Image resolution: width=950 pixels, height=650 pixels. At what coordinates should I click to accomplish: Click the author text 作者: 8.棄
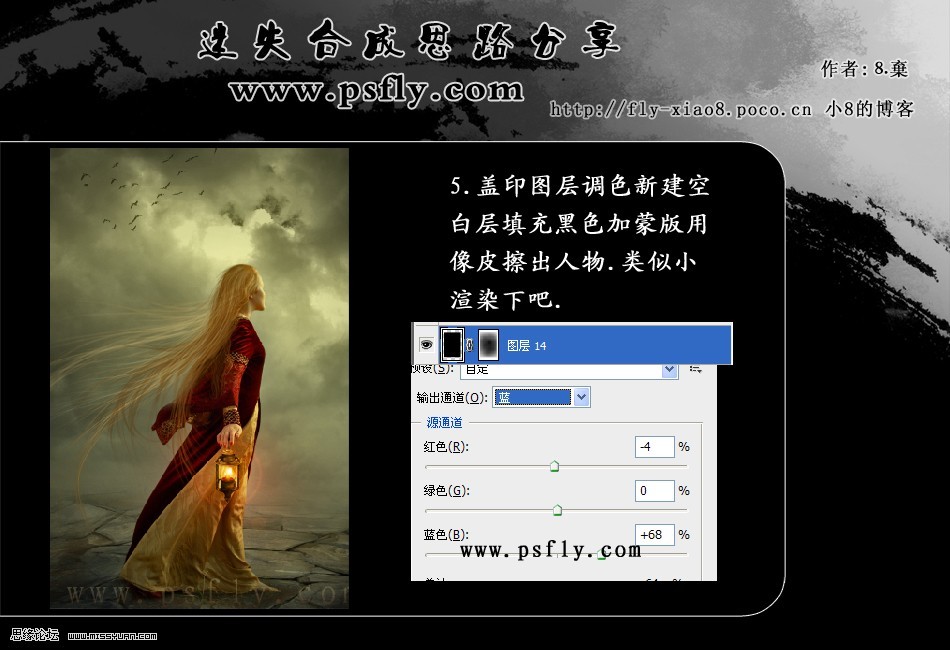pos(864,69)
